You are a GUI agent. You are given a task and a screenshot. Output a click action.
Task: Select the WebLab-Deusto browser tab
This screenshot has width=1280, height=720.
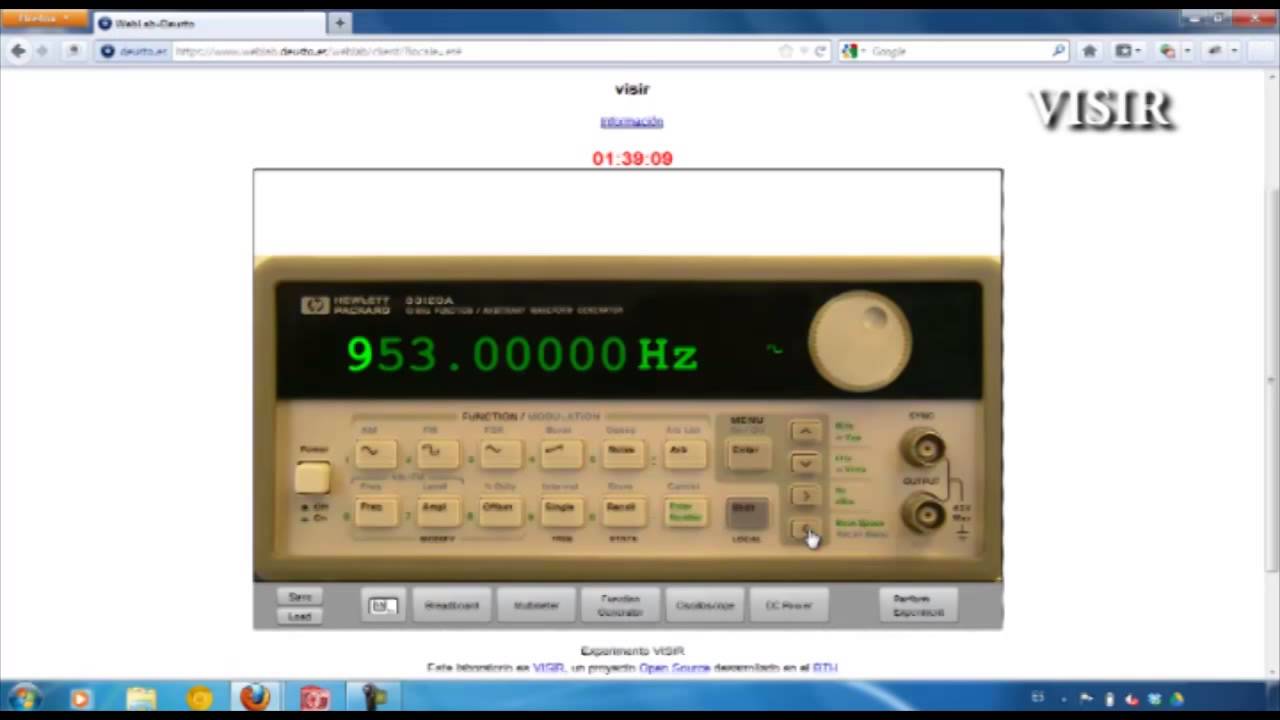point(209,23)
